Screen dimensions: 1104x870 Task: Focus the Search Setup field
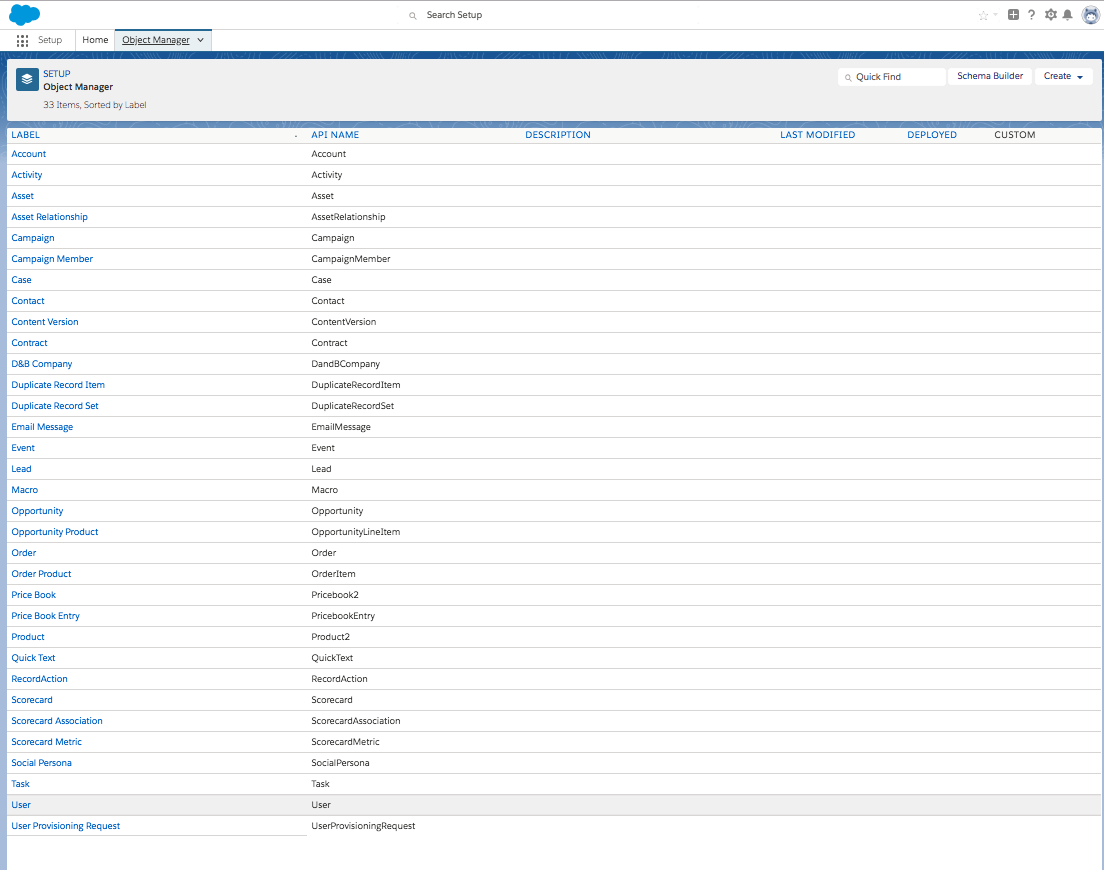[549, 15]
